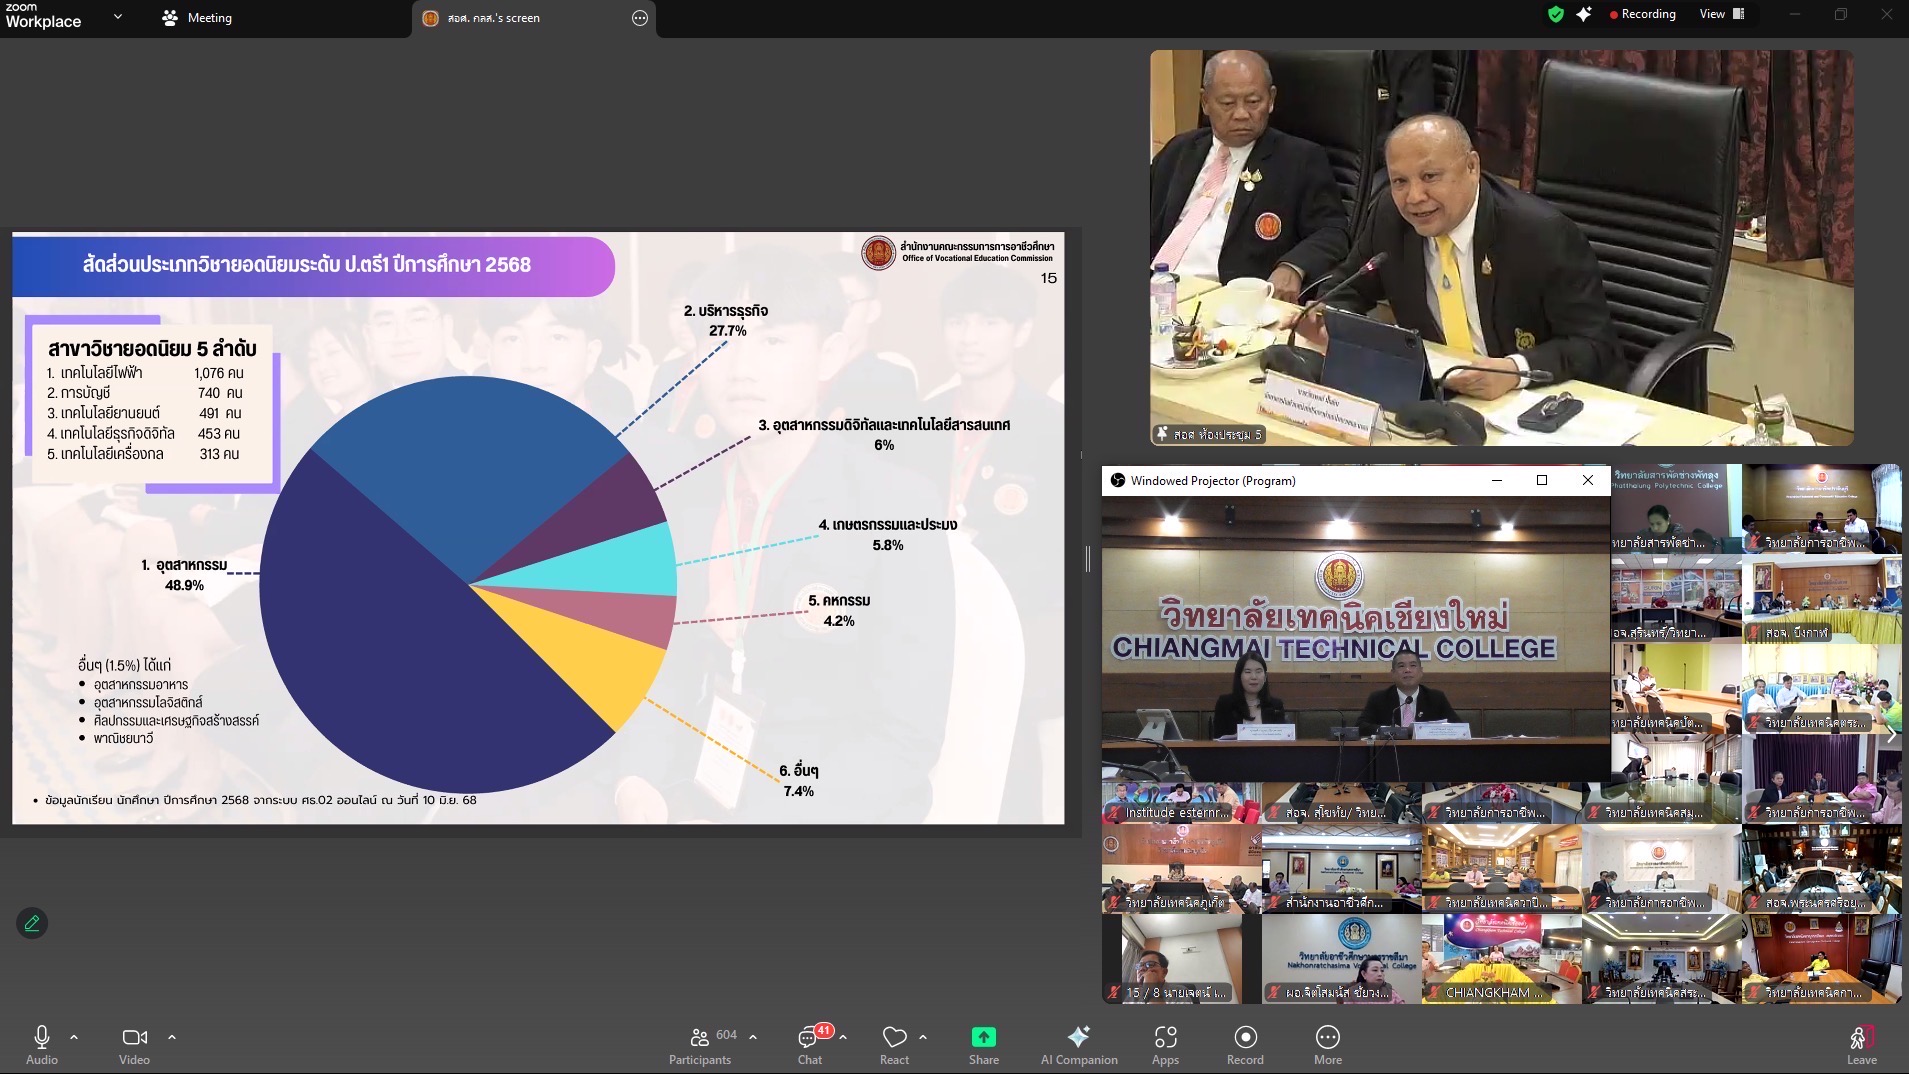
Task: Switch to the Meeting tab
Action: (x=198, y=18)
